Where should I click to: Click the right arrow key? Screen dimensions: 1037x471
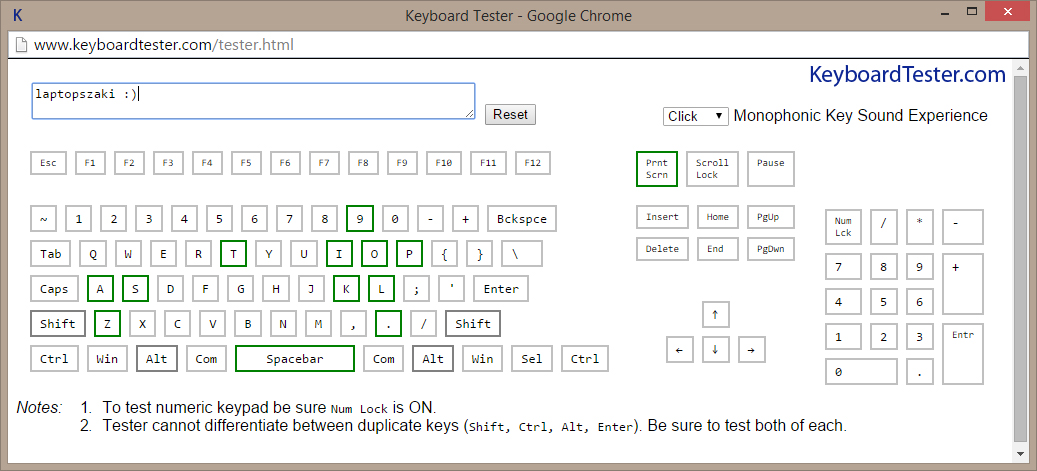click(x=751, y=350)
